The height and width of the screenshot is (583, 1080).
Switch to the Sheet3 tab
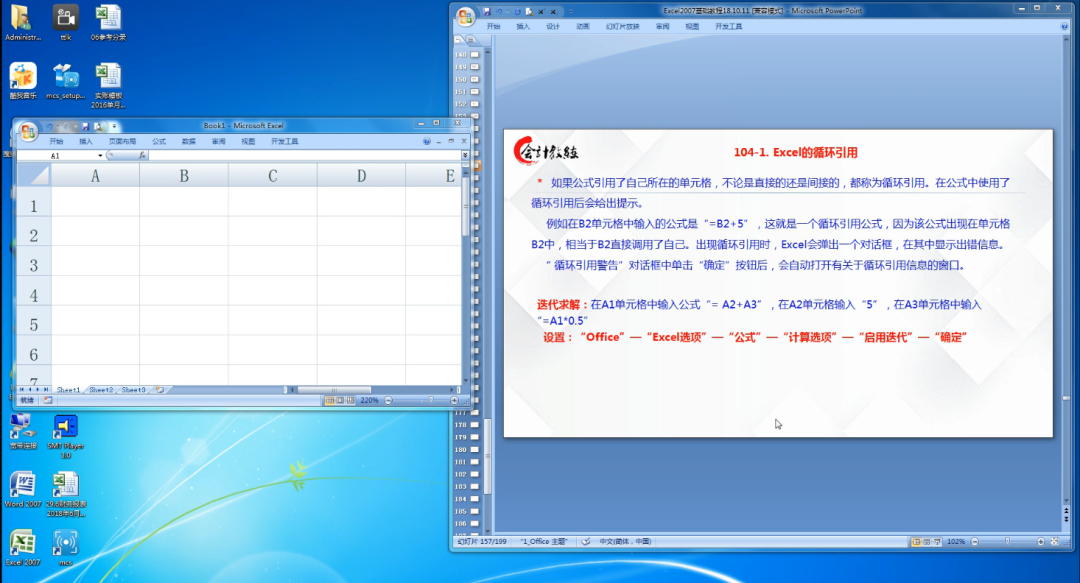pos(133,390)
